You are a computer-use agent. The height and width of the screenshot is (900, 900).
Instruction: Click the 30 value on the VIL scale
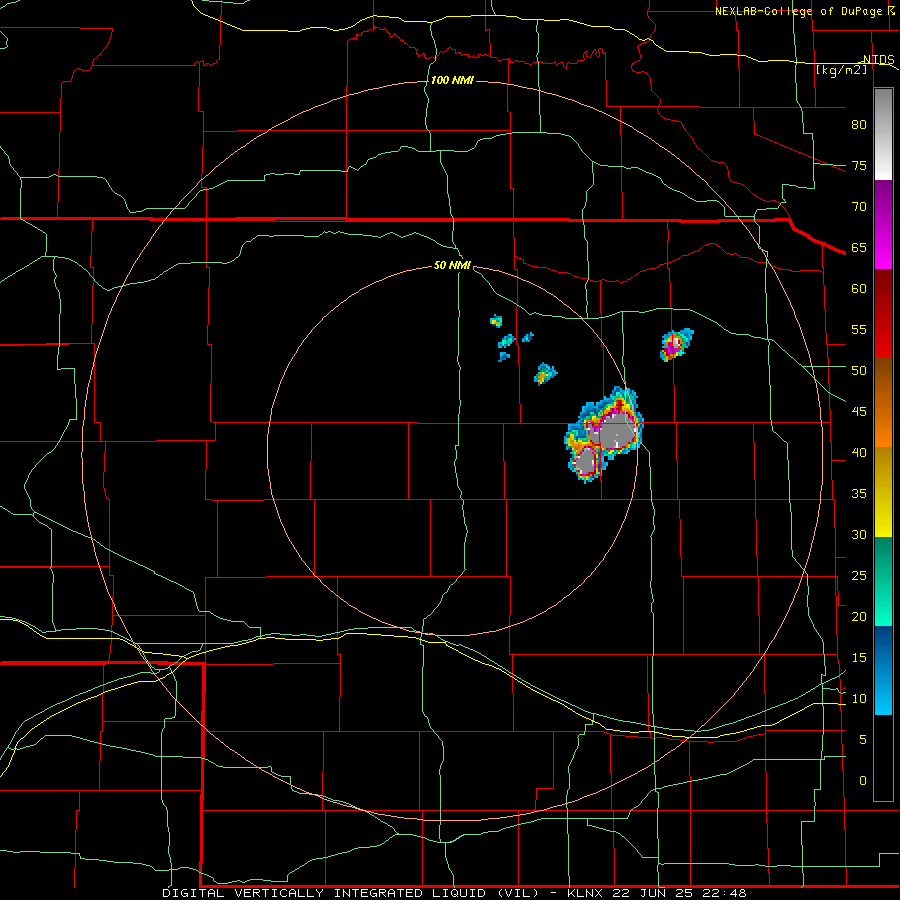[x=859, y=534]
